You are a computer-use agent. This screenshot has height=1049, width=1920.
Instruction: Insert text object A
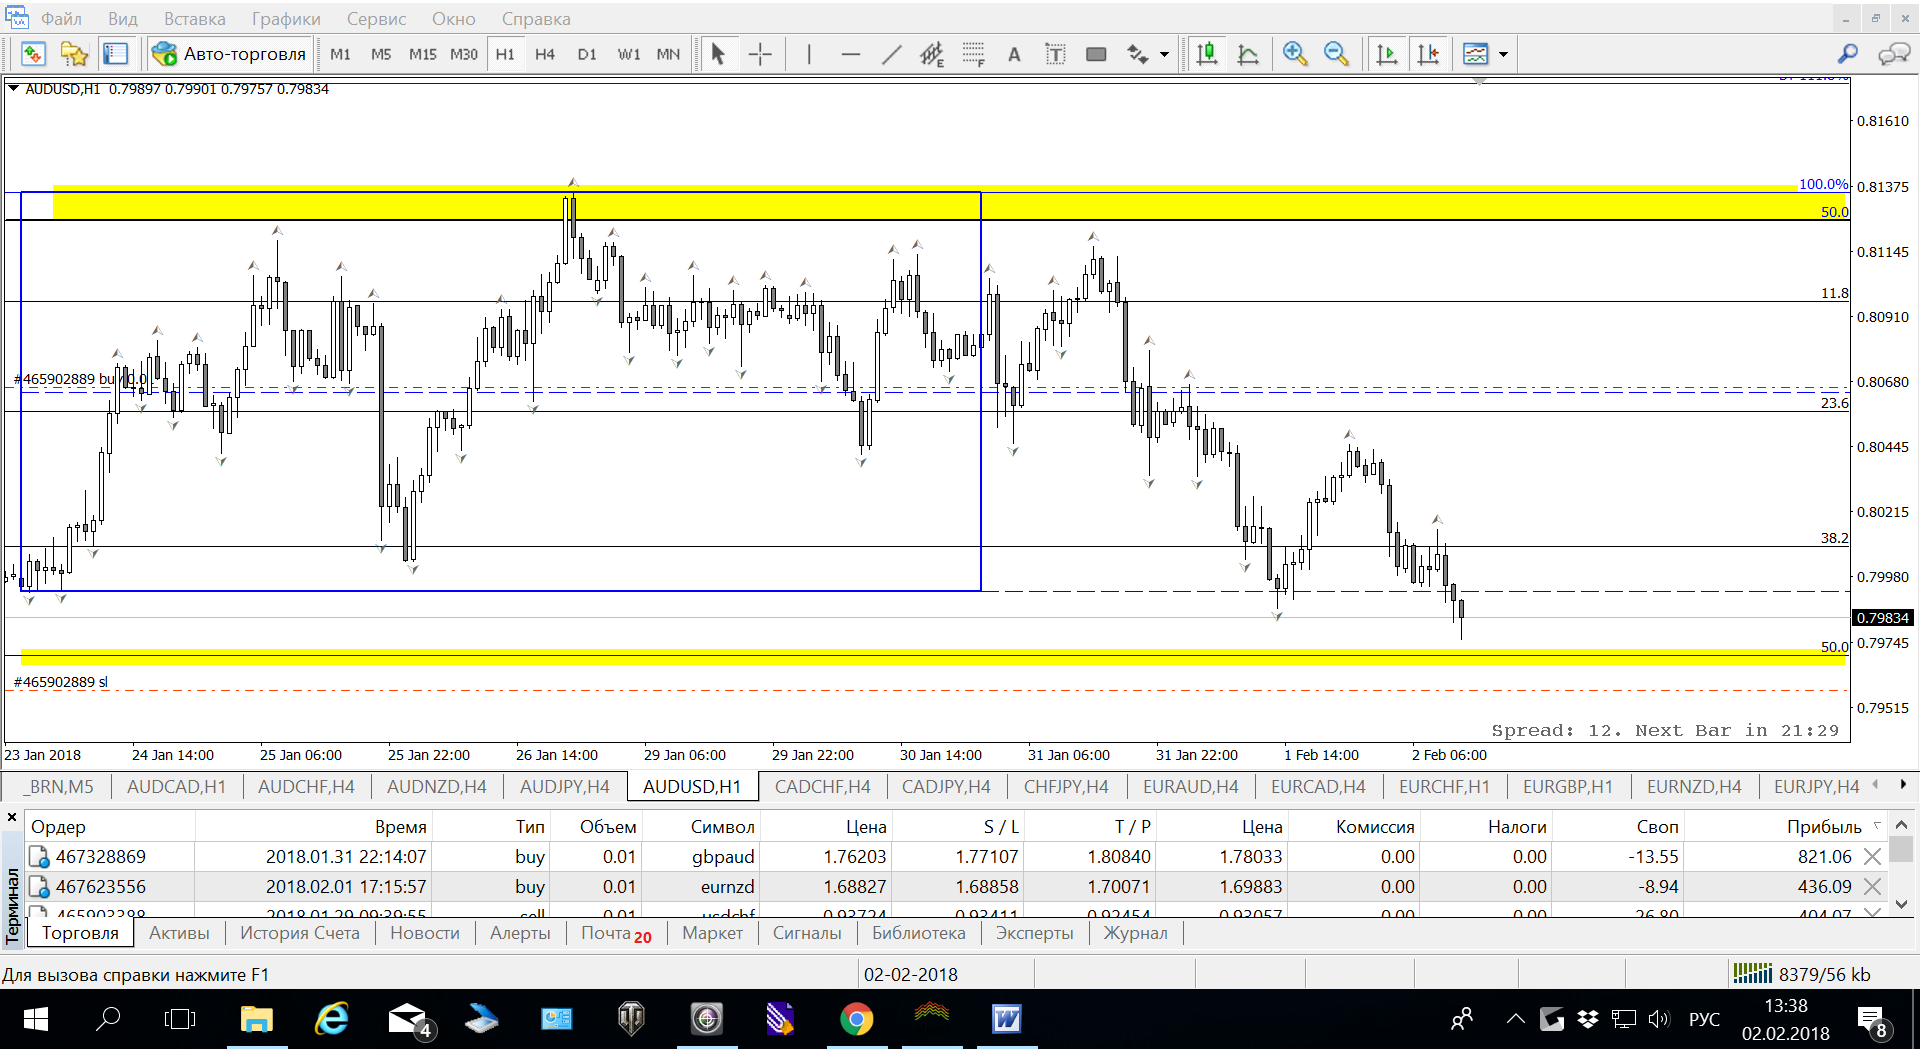[1014, 54]
